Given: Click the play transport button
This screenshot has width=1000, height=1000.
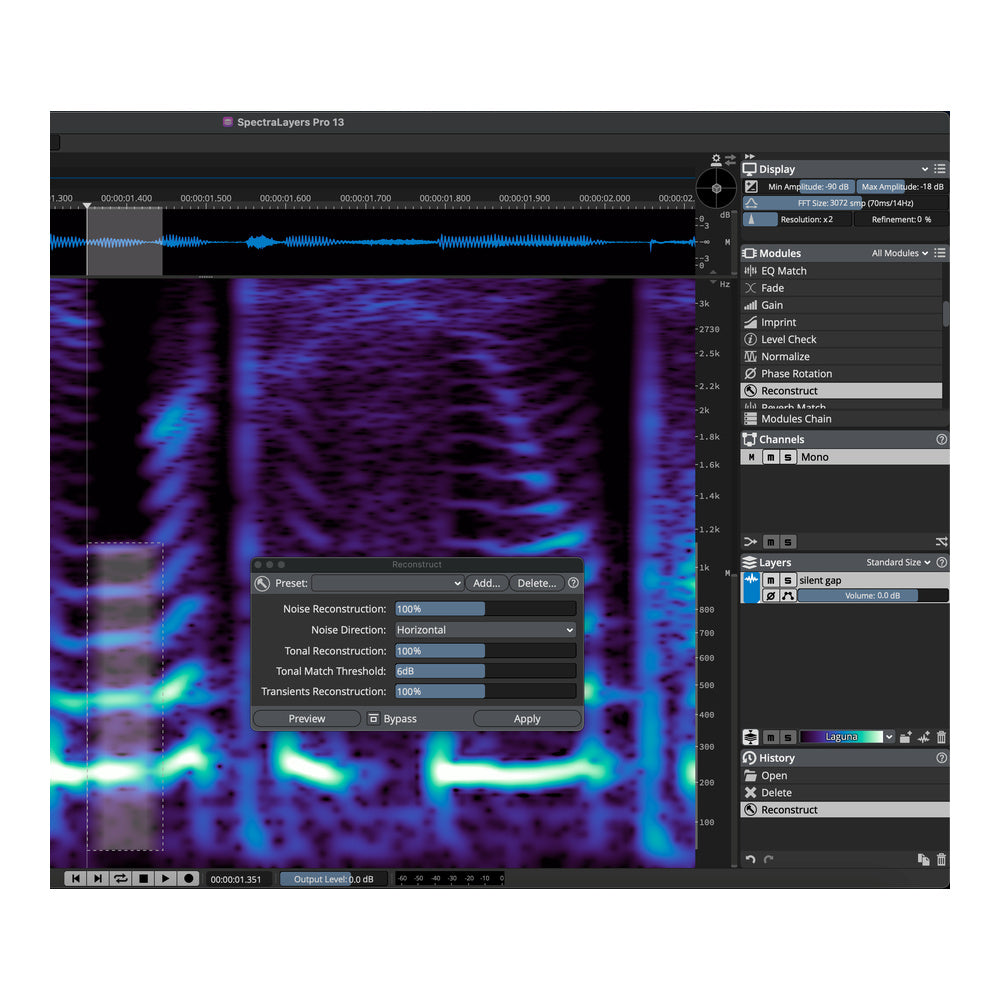Looking at the screenshot, I should 166,879.
